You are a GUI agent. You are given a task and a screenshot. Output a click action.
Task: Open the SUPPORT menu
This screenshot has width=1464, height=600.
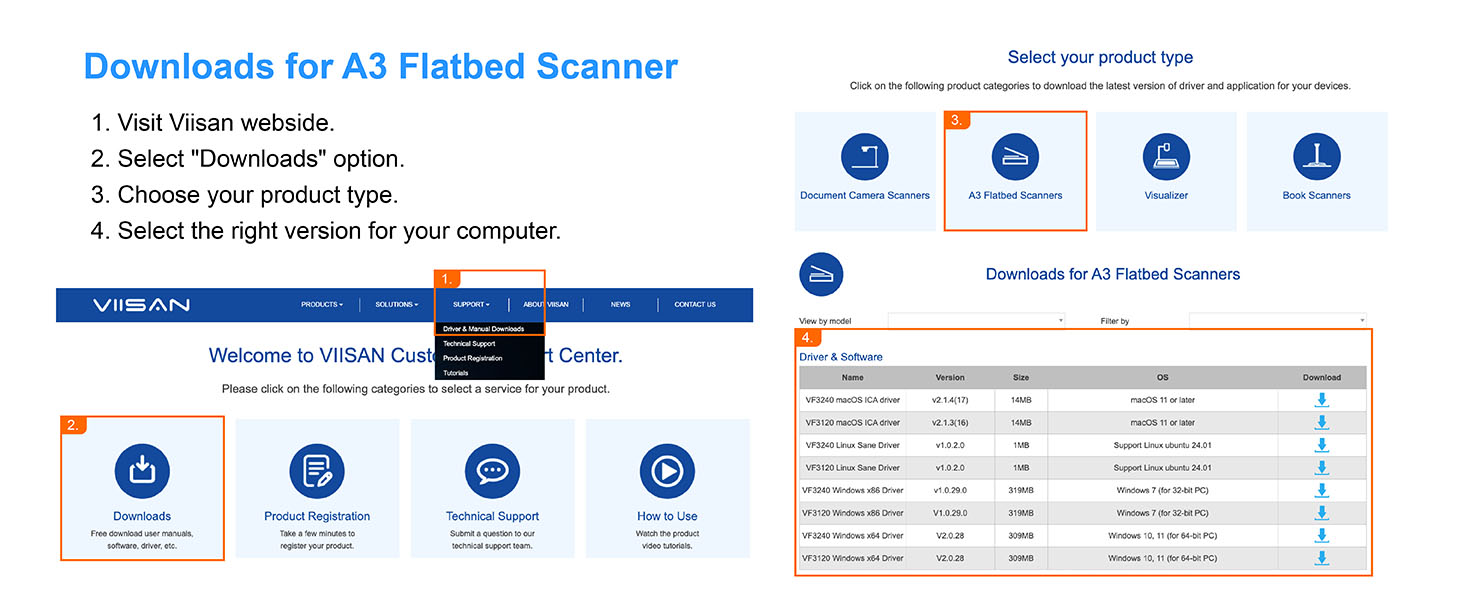pyautogui.click(x=471, y=305)
